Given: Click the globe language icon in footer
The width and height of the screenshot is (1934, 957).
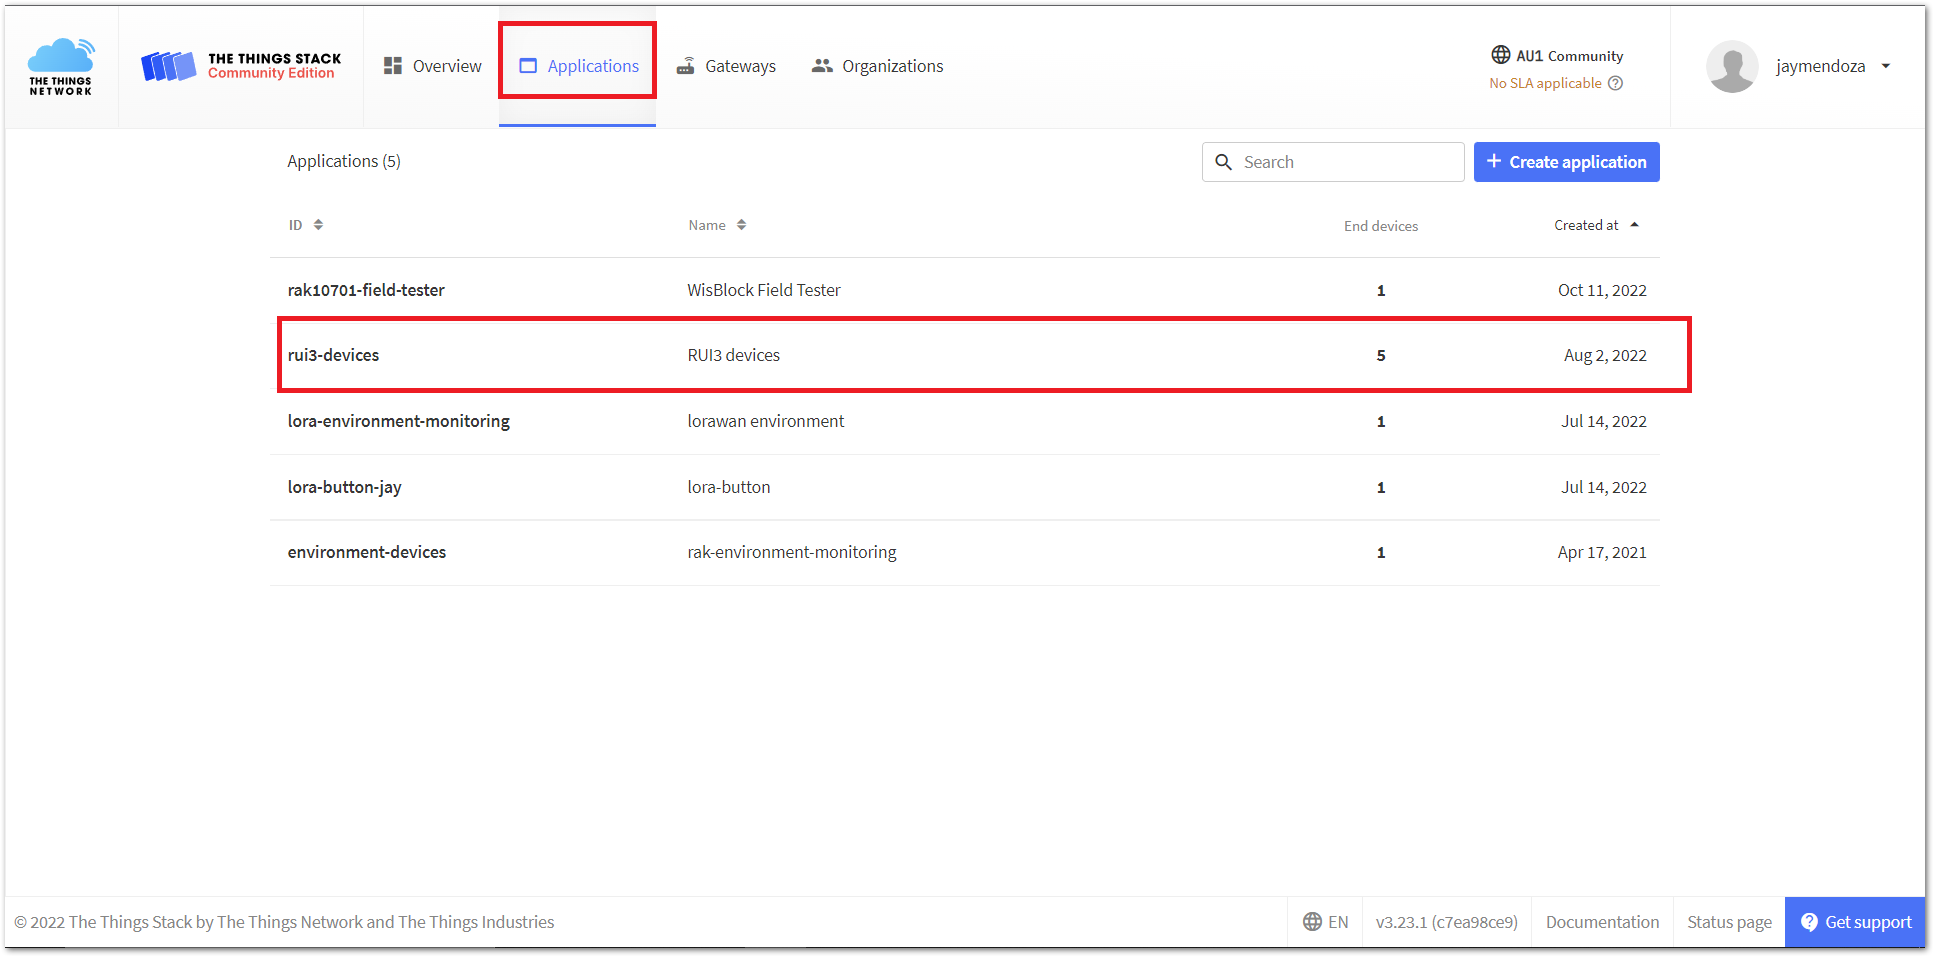Looking at the screenshot, I should click(x=1312, y=922).
